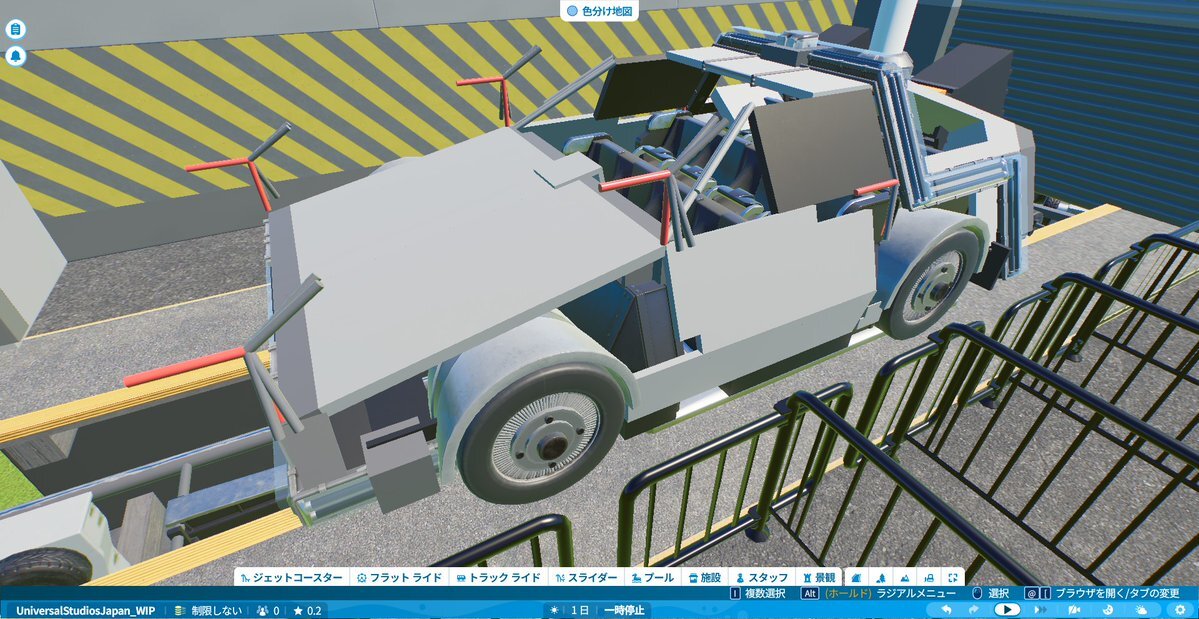Click the 選択 mouse hint
This screenshot has width=1199, height=619.
989,593
